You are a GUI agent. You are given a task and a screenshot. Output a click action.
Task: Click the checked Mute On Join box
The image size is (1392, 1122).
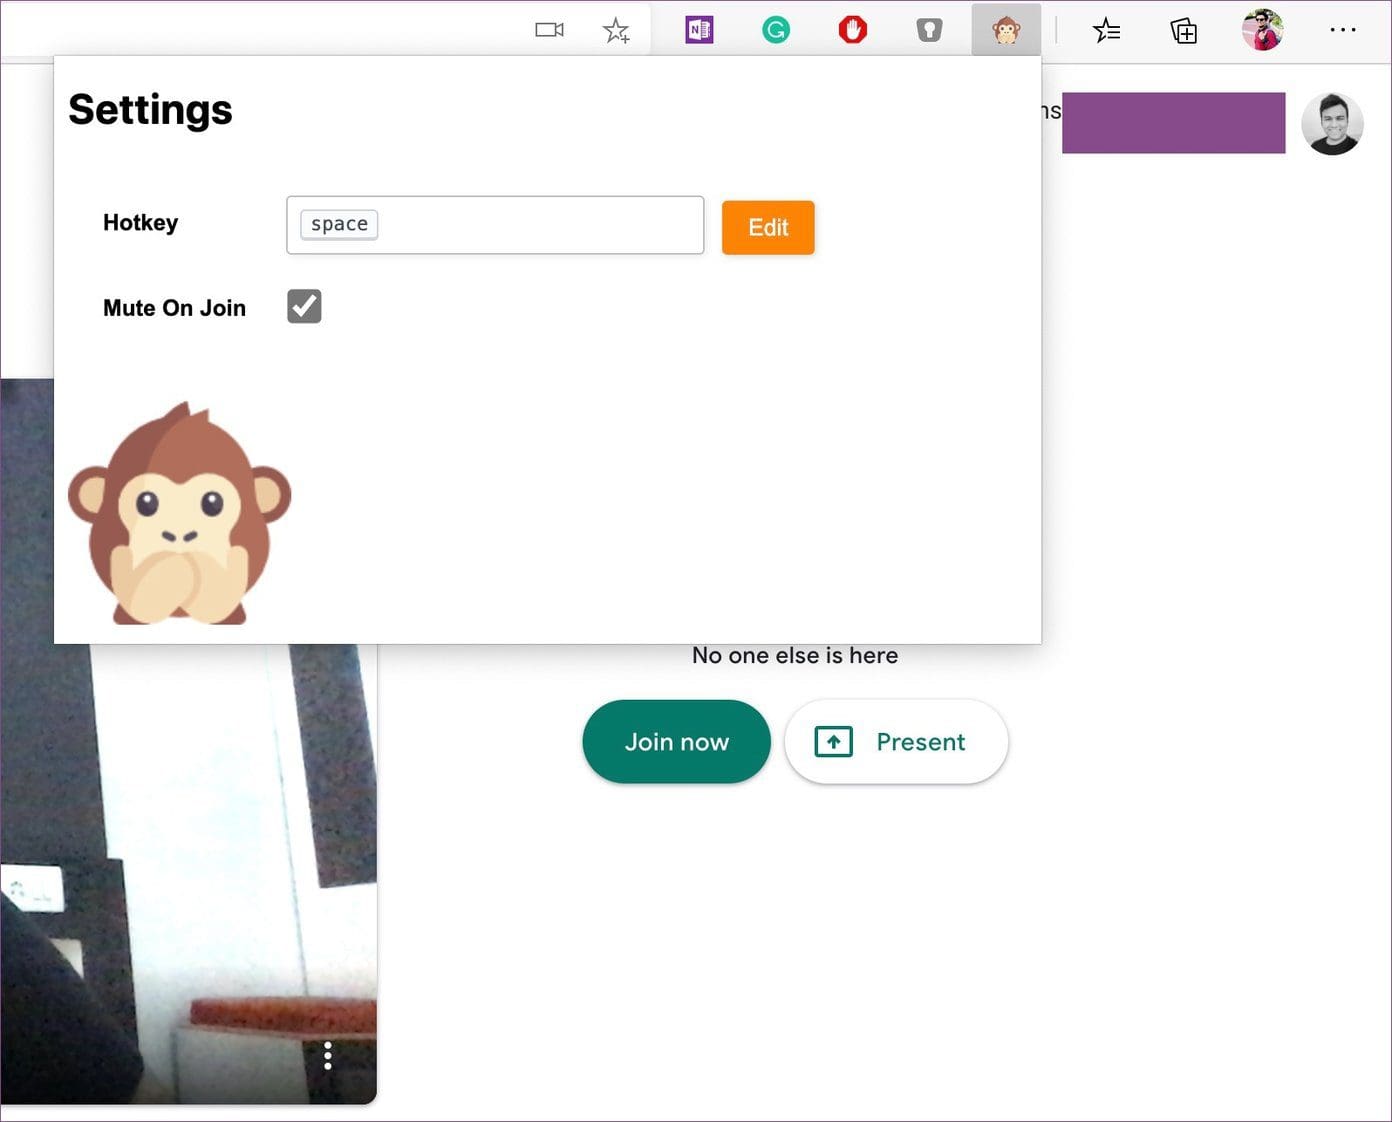tap(303, 306)
